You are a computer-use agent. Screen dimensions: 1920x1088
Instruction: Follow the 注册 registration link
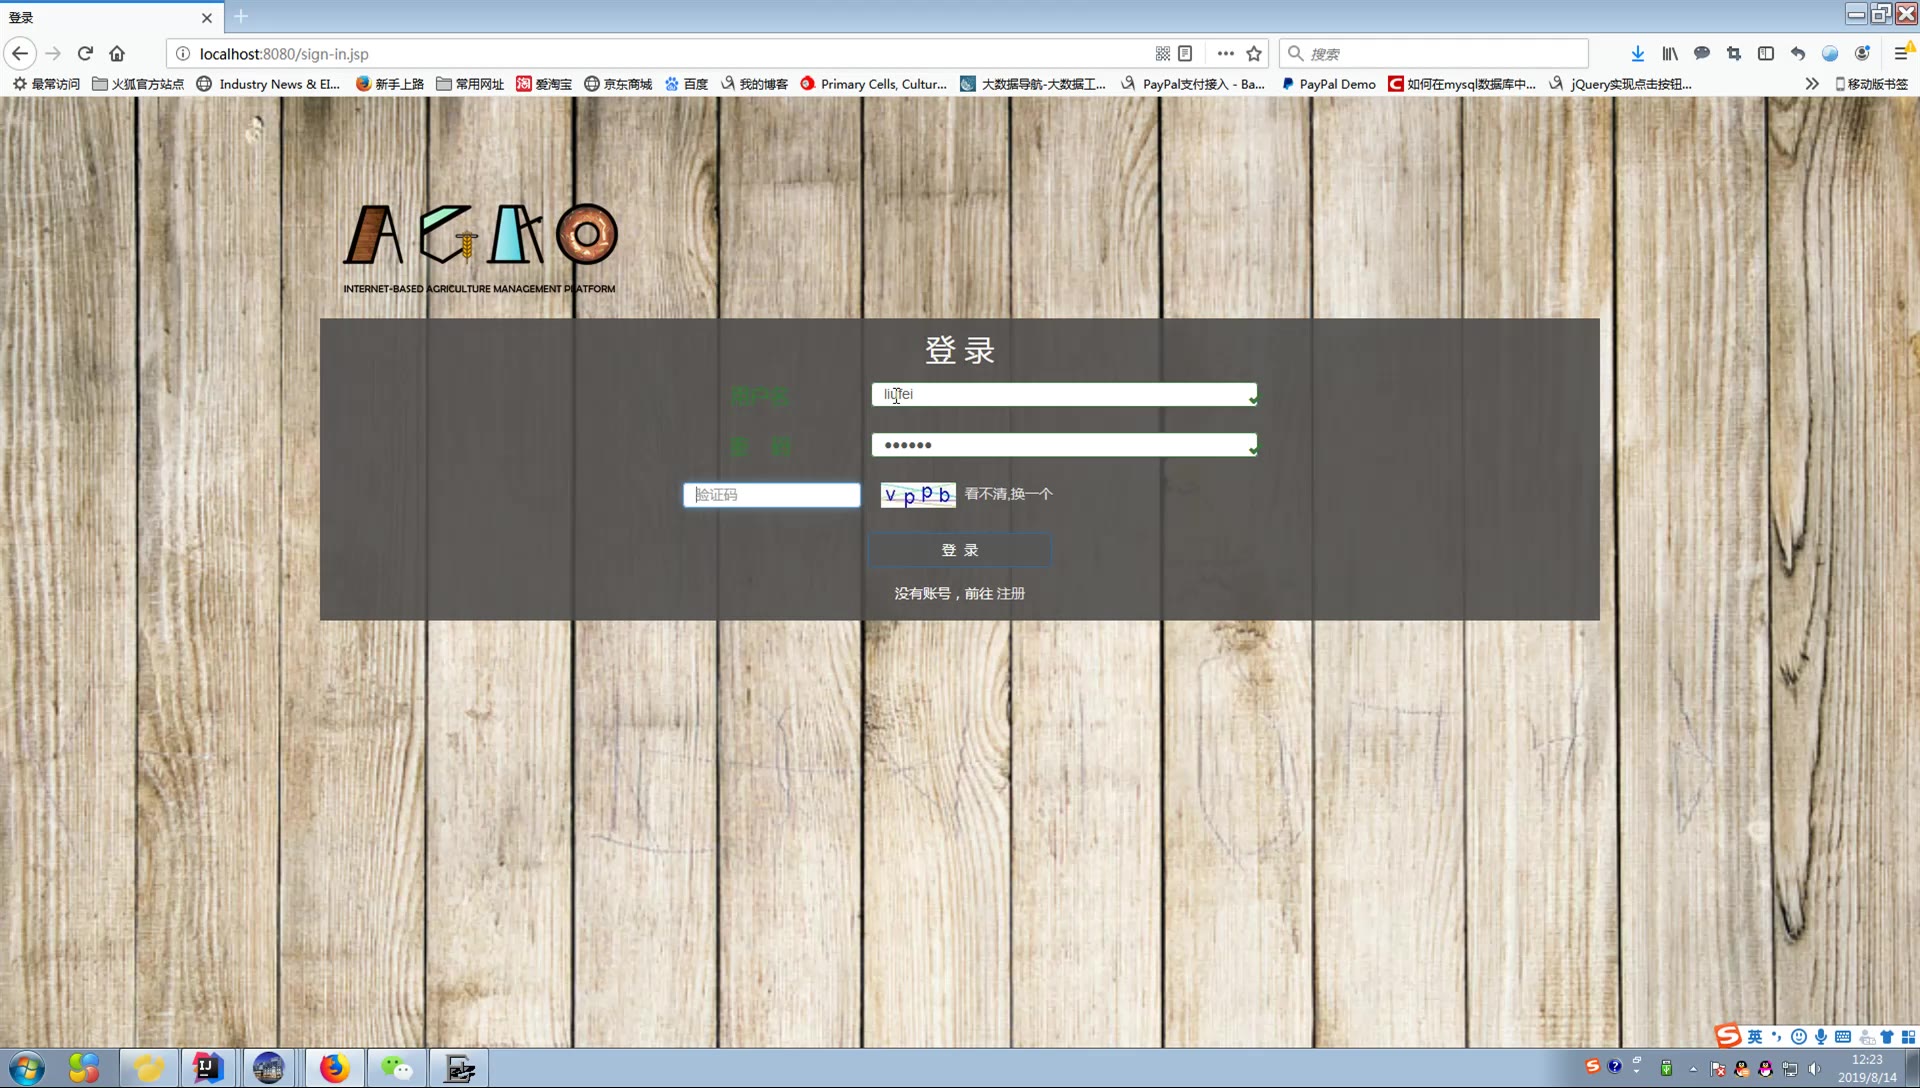[x=1010, y=593]
